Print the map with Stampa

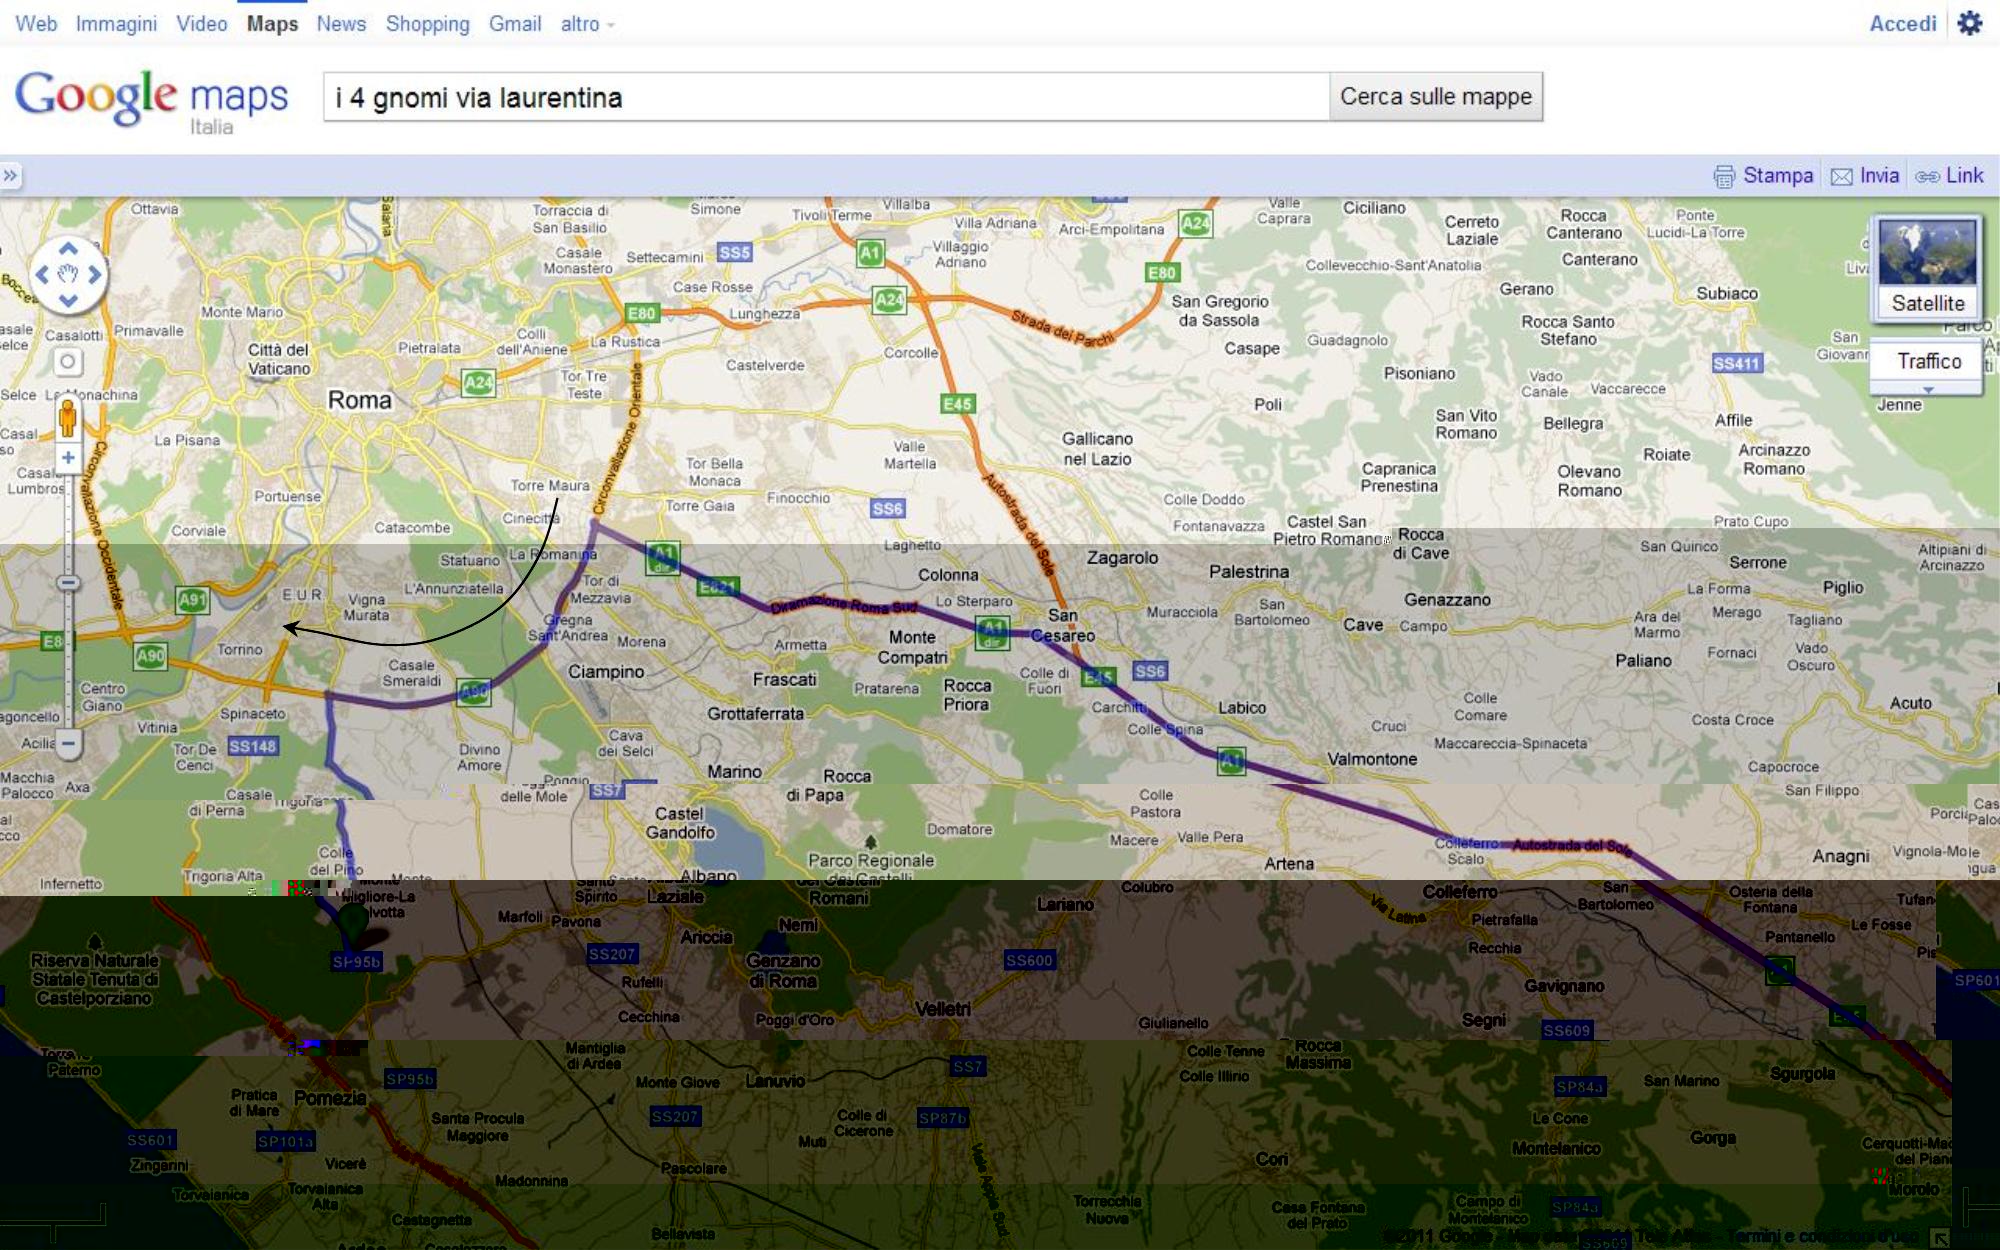(x=1763, y=176)
